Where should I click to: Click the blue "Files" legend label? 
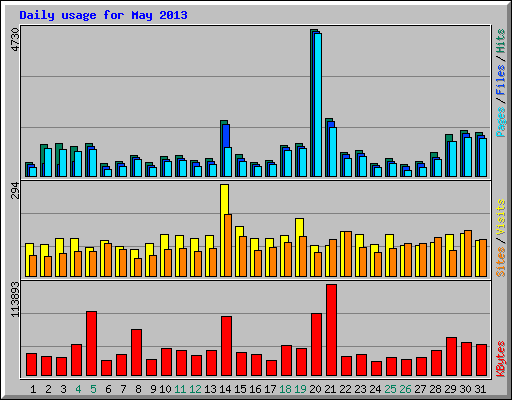point(500,80)
